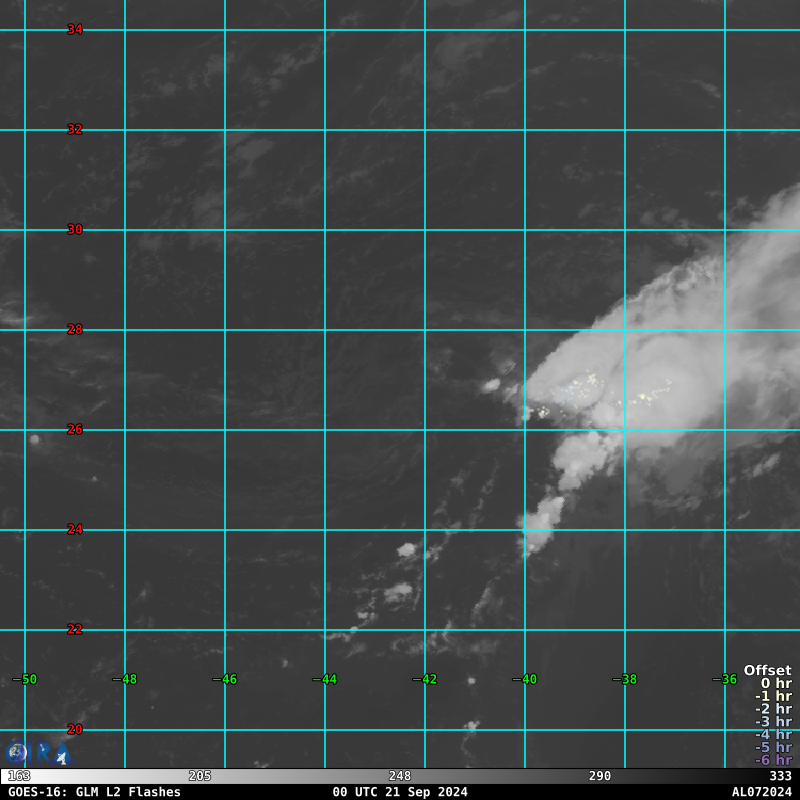Viewport: 800px width, 800px height.
Task: Click the 34 latitude label
Action: [x=75, y=30]
